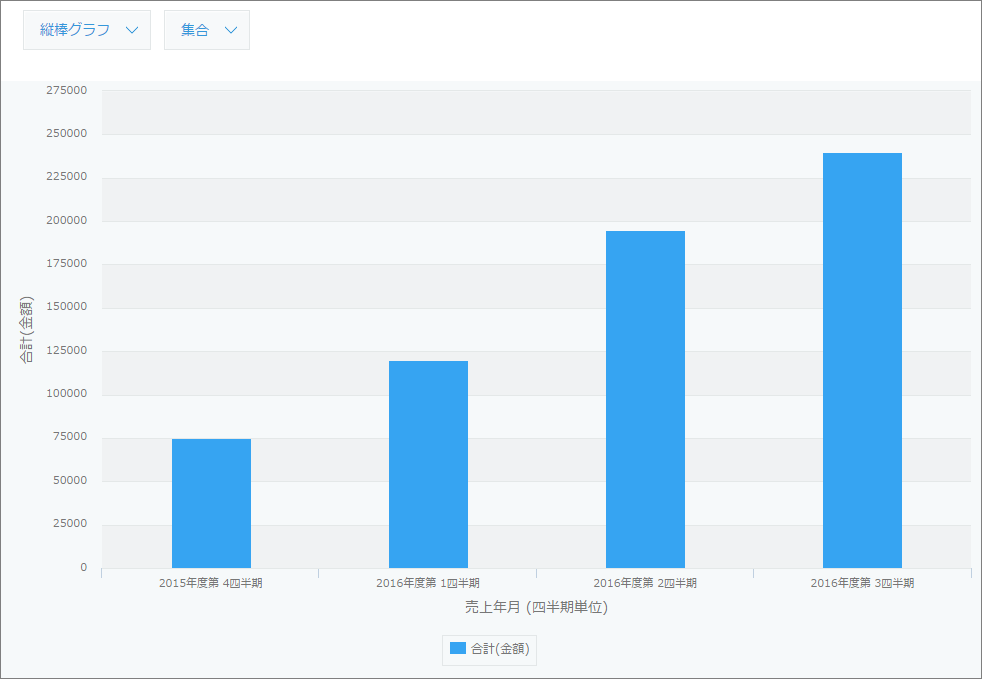Click the tallest bar for 2016年度第3四半期

pyautogui.click(x=862, y=360)
